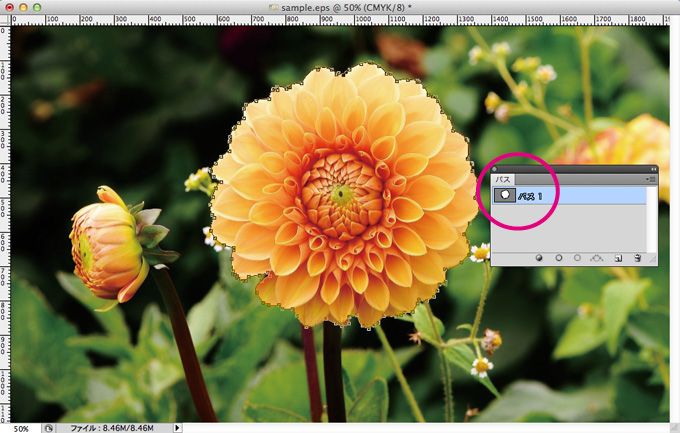
Task: Select the パス 1 path thumbnail
Action: click(x=504, y=195)
